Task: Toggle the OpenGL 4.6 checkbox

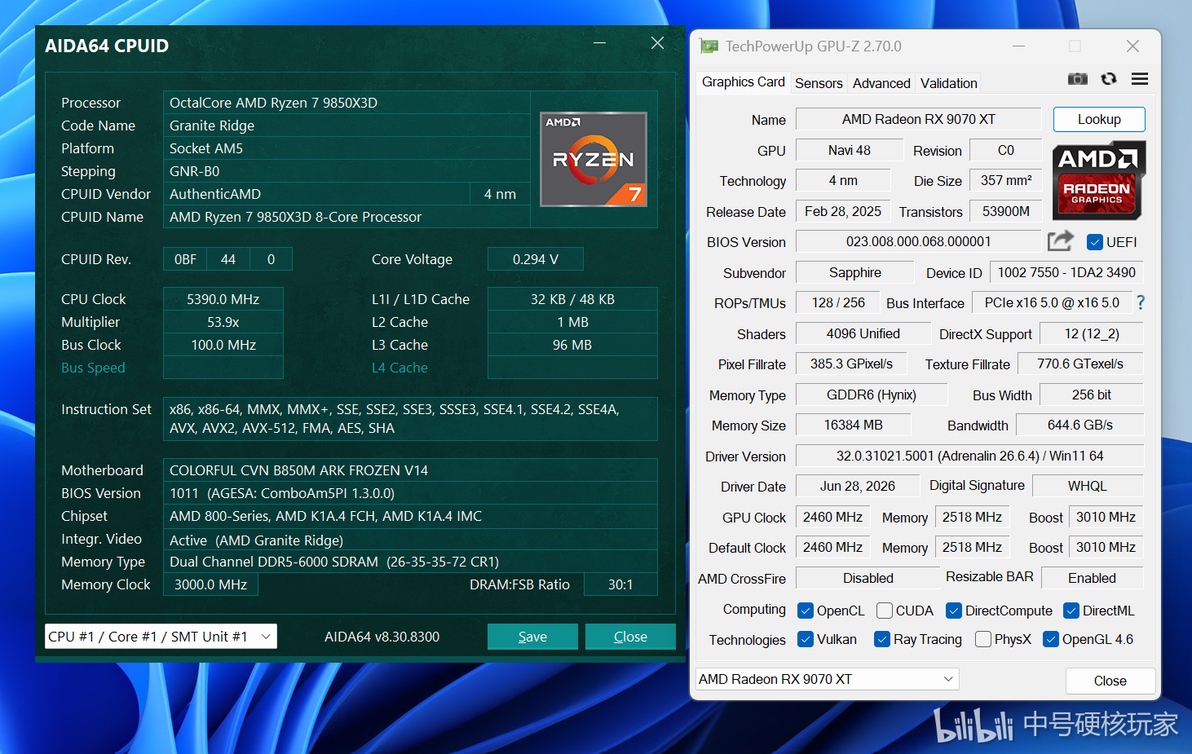Action: tap(1051, 639)
